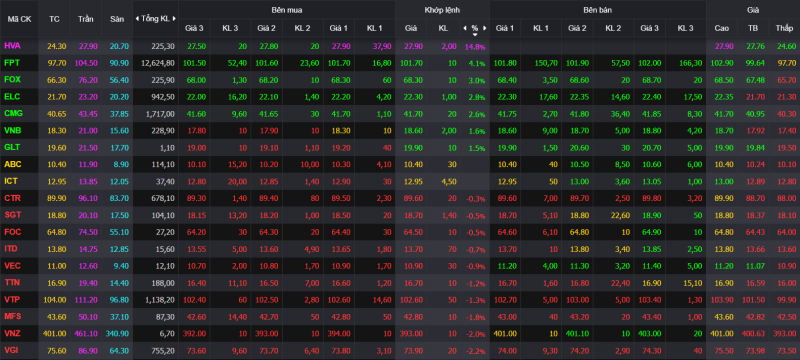This screenshot has width=800, height=360.
Task: Toggle sort indicator under % column
Action: click(x=475, y=35)
